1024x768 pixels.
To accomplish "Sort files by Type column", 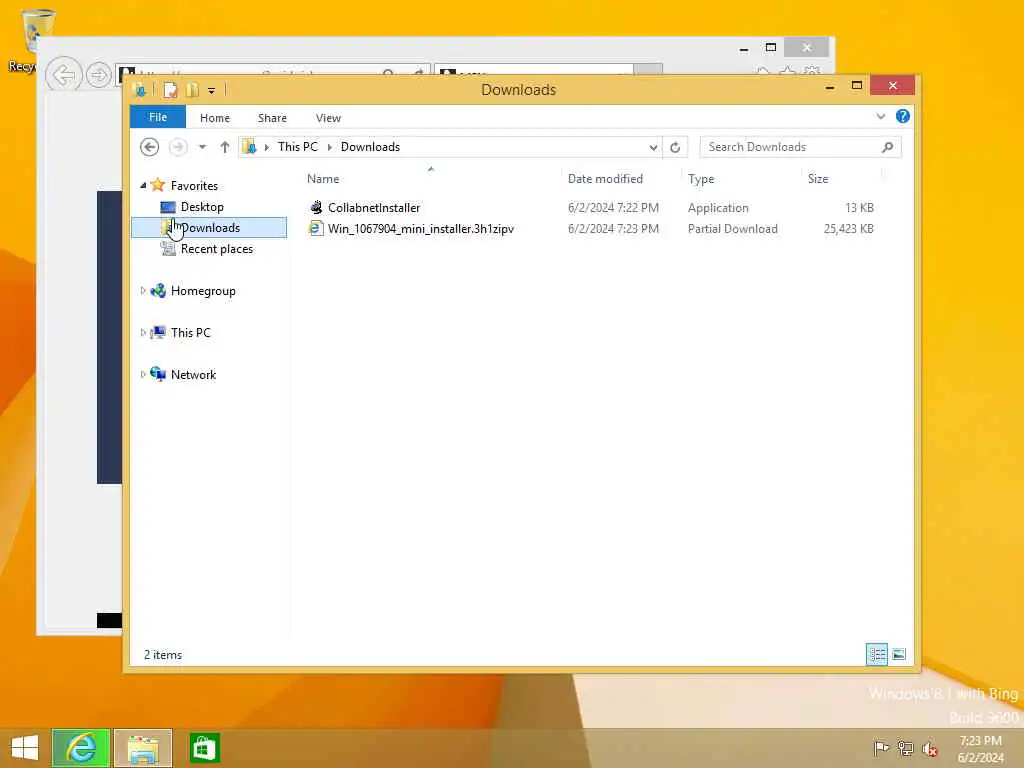I will 701,179.
